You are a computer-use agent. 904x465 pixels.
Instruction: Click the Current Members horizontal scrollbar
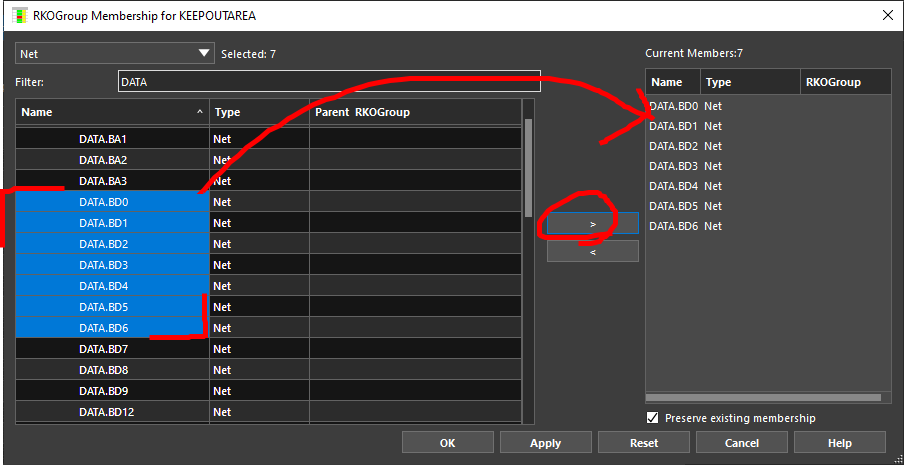click(x=763, y=397)
